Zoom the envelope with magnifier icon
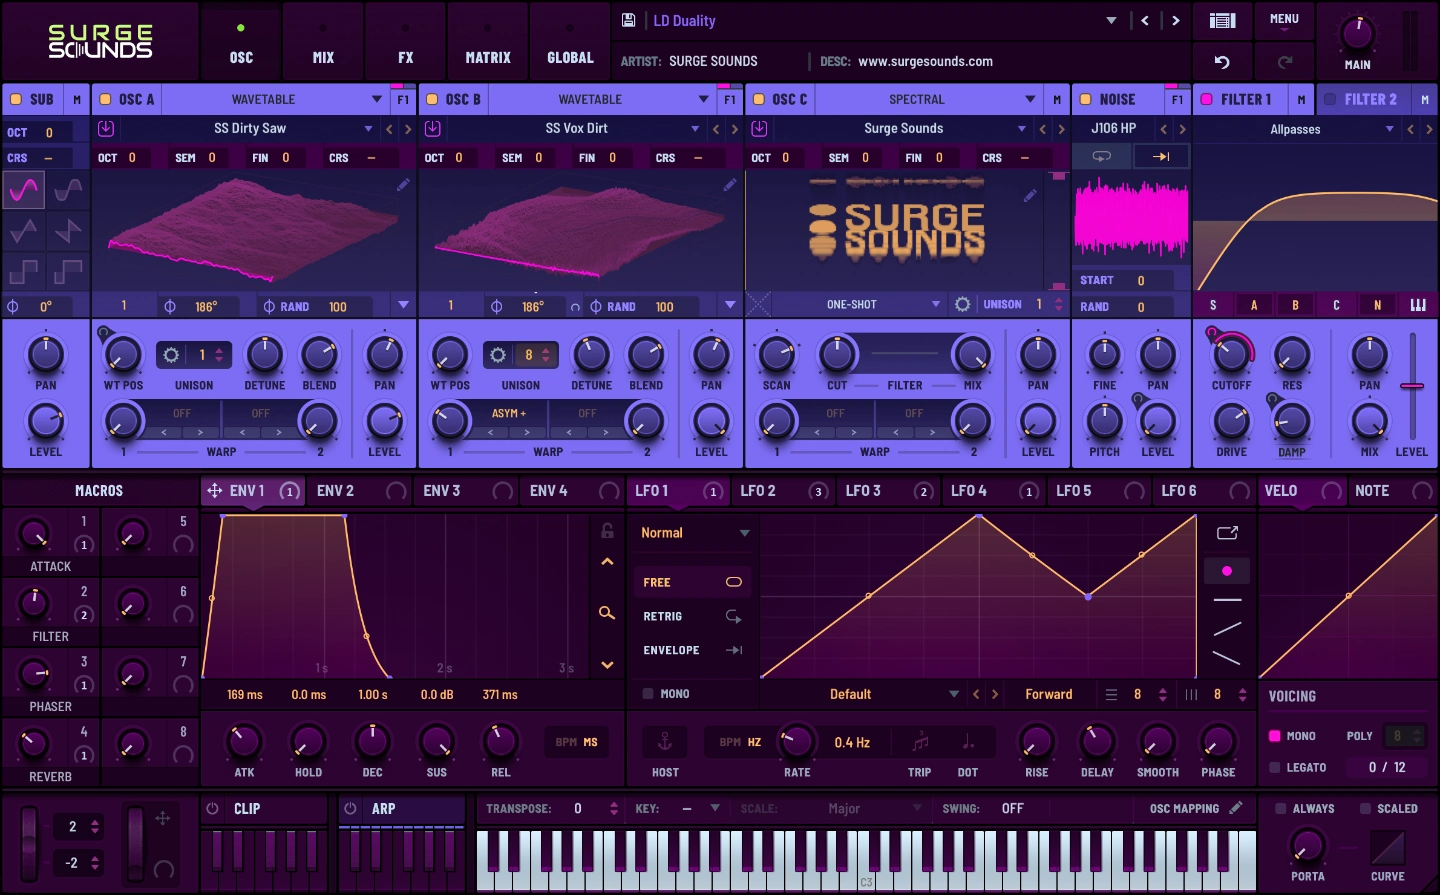Image resolution: width=1440 pixels, height=895 pixels. (x=607, y=612)
